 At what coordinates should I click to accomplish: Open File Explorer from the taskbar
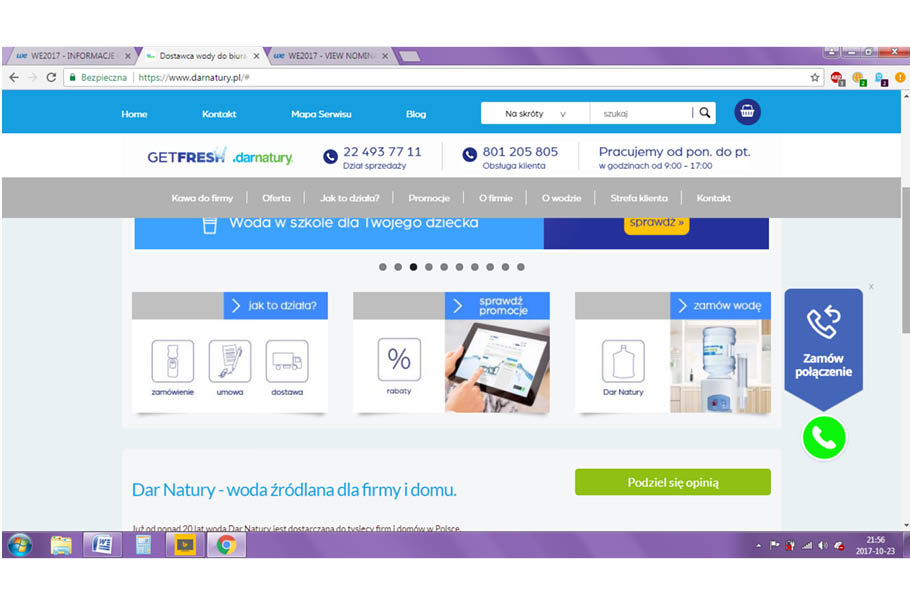click(61, 546)
